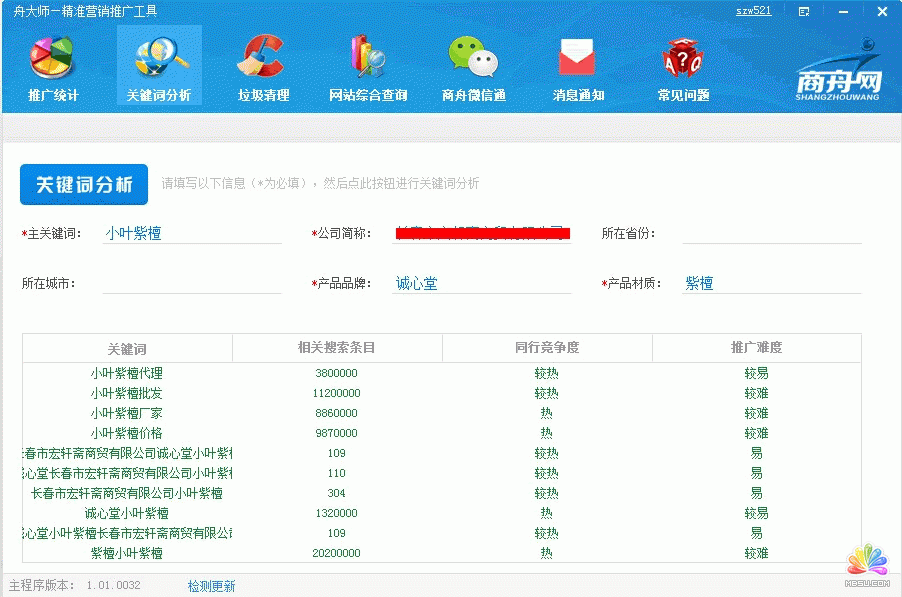Focus the 所在省份 input field

(771, 234)
